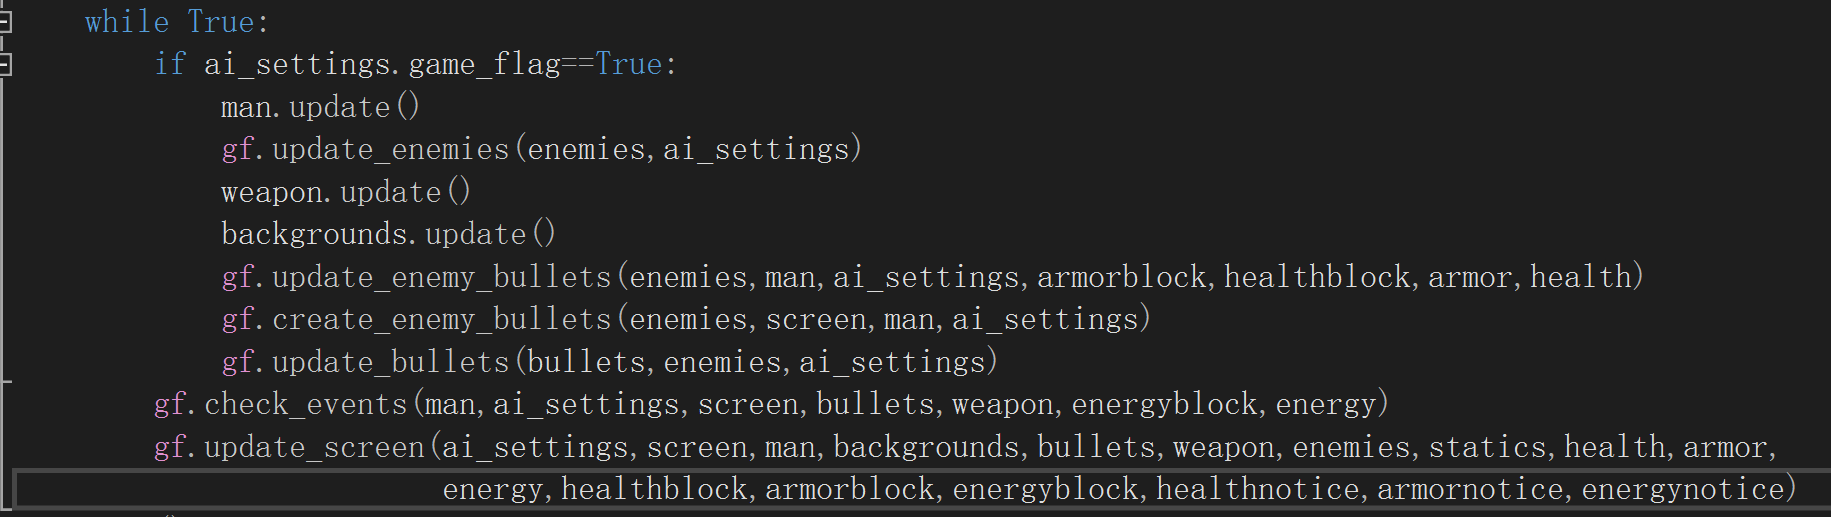Screen dimensions: 1831x517
Task: Click the create_enemy_bullets function name
Action: 441,320
